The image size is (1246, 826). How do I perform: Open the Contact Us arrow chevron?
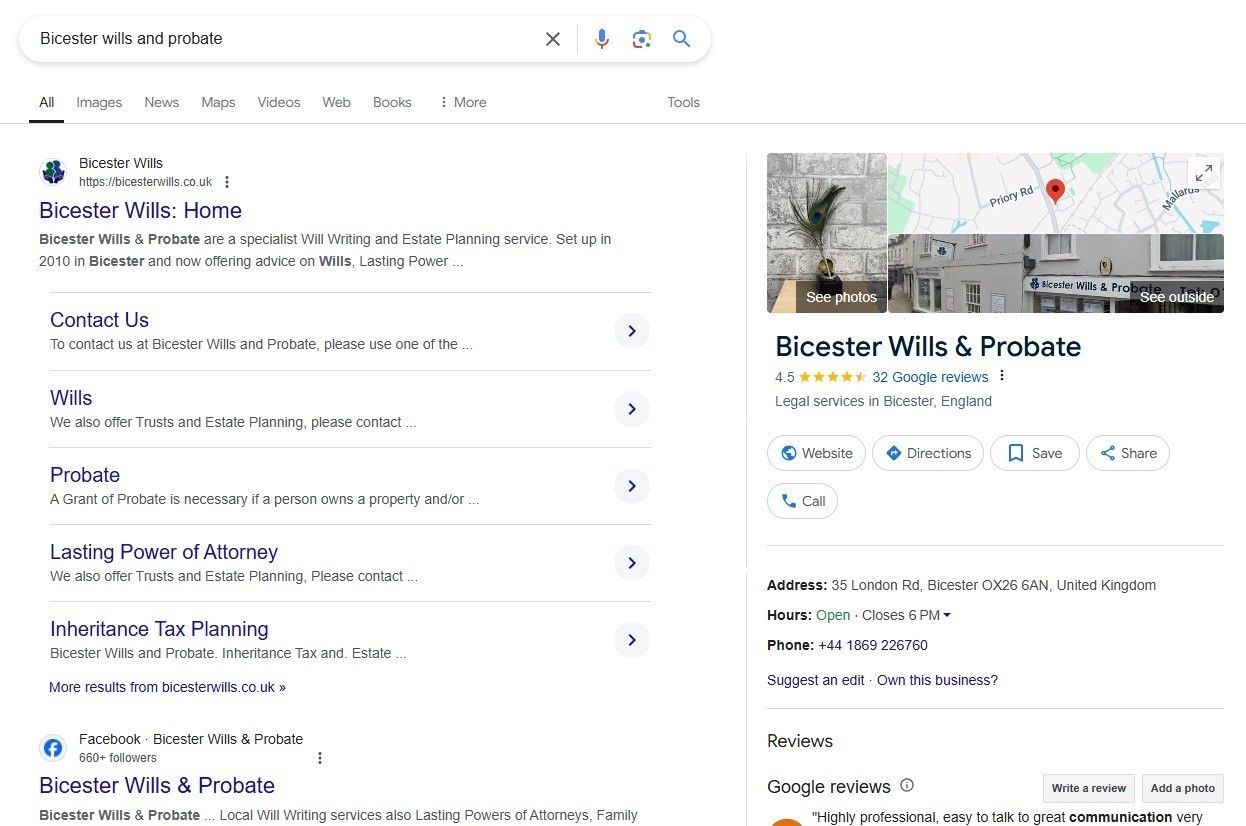coord(632,331)
